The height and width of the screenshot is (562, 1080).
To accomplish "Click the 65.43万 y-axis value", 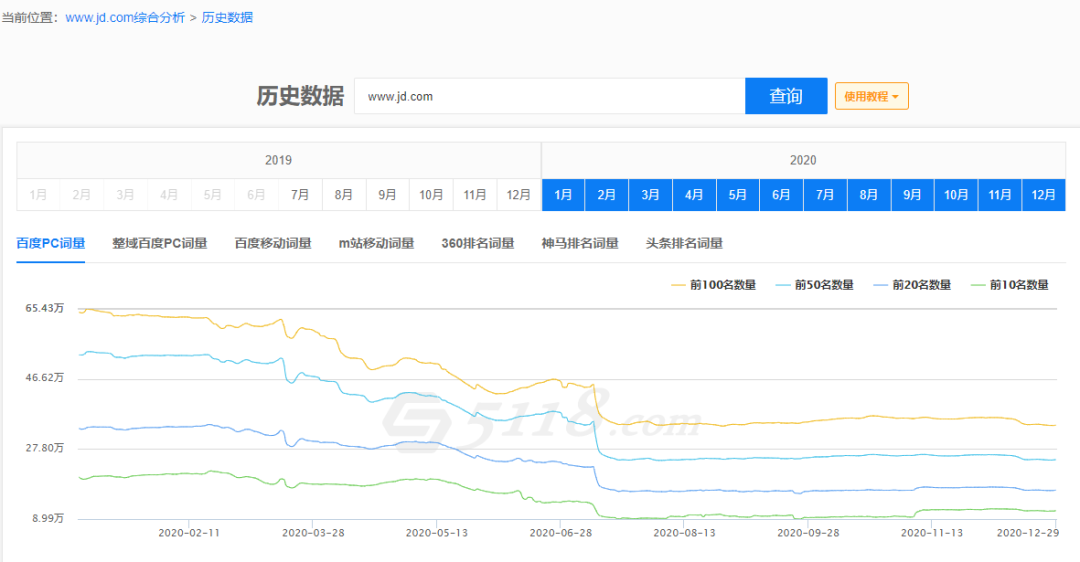I will pyautogui.click(x=45, y=308).
